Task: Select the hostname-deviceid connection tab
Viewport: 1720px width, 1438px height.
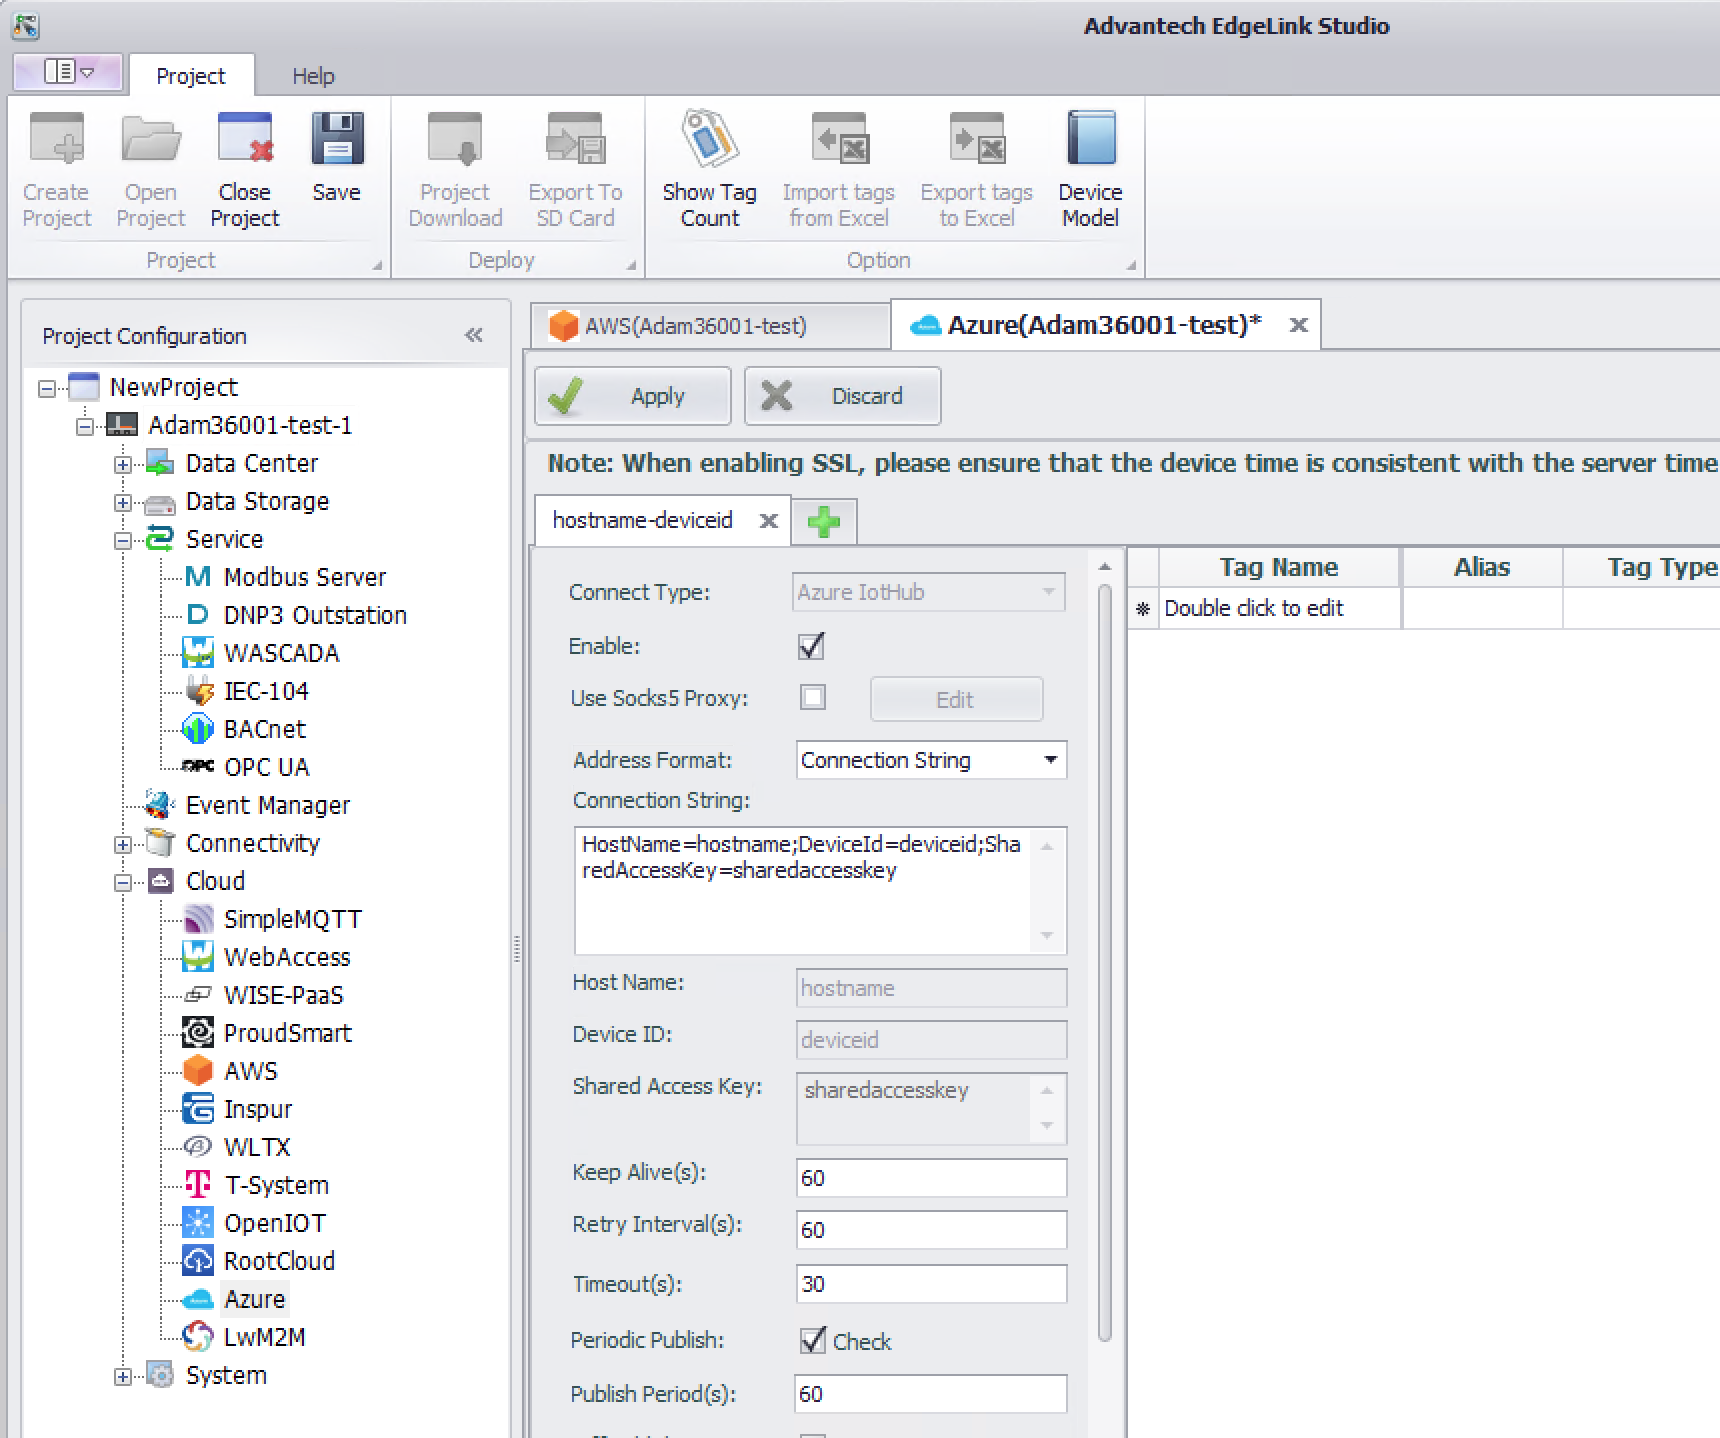Action: pos(643,520)
